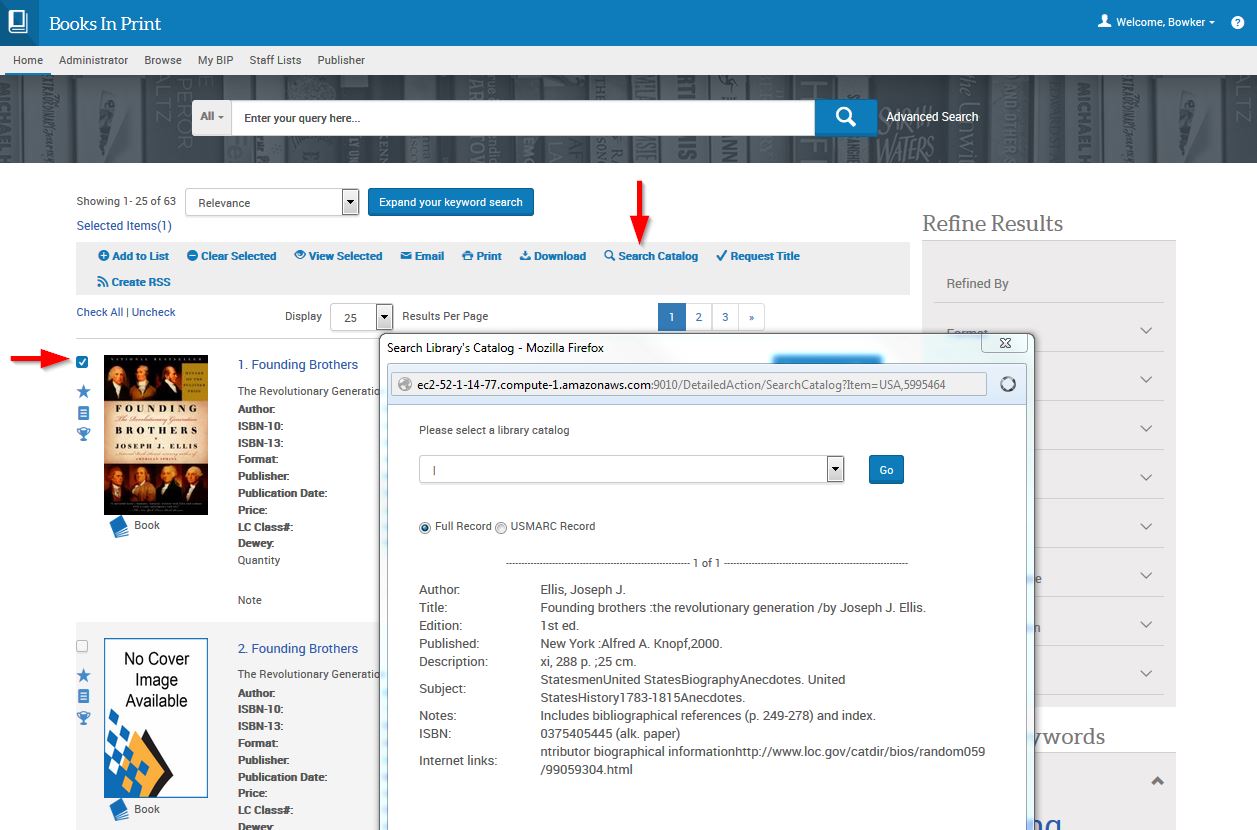Click the popup URL address field
Image resolution: width=1257 pixels, height=830 pixels.
click(x=689, y=384)
